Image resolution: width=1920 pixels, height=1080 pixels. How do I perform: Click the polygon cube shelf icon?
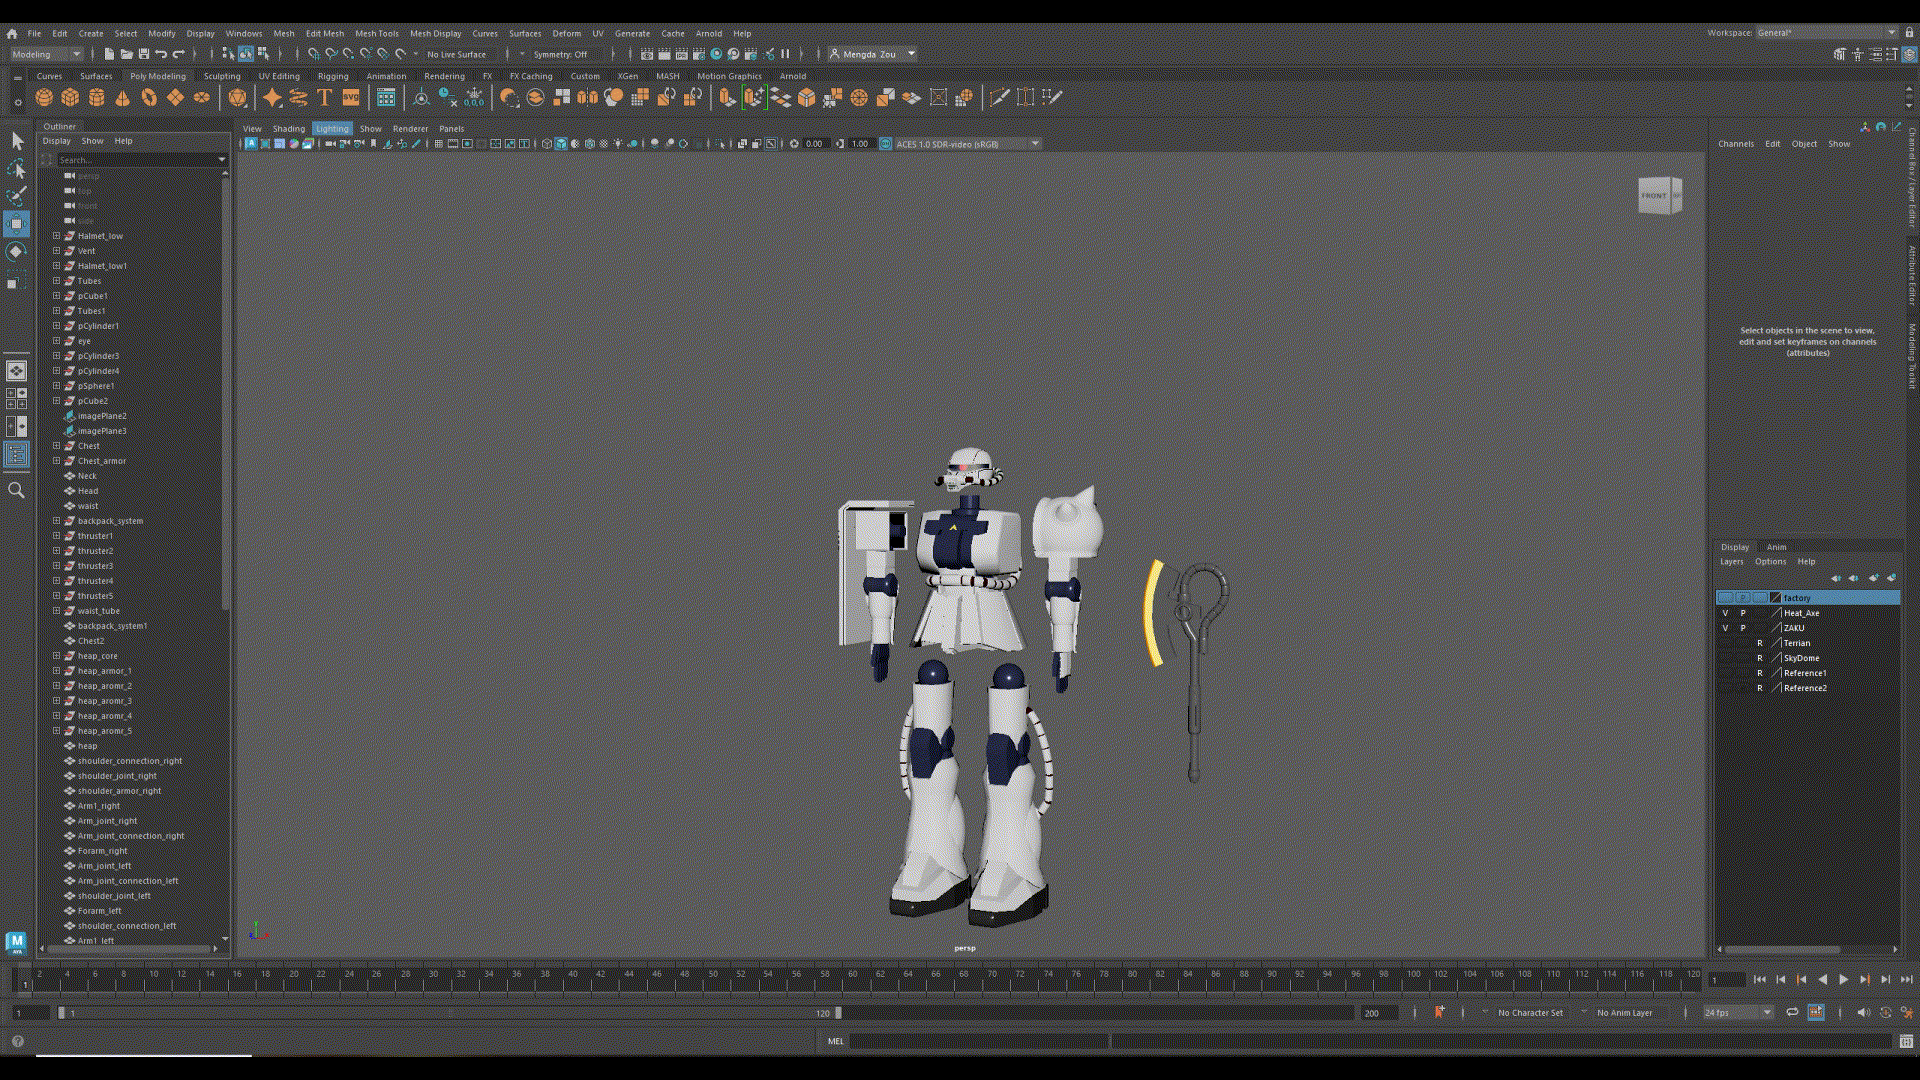coord(70,97)
